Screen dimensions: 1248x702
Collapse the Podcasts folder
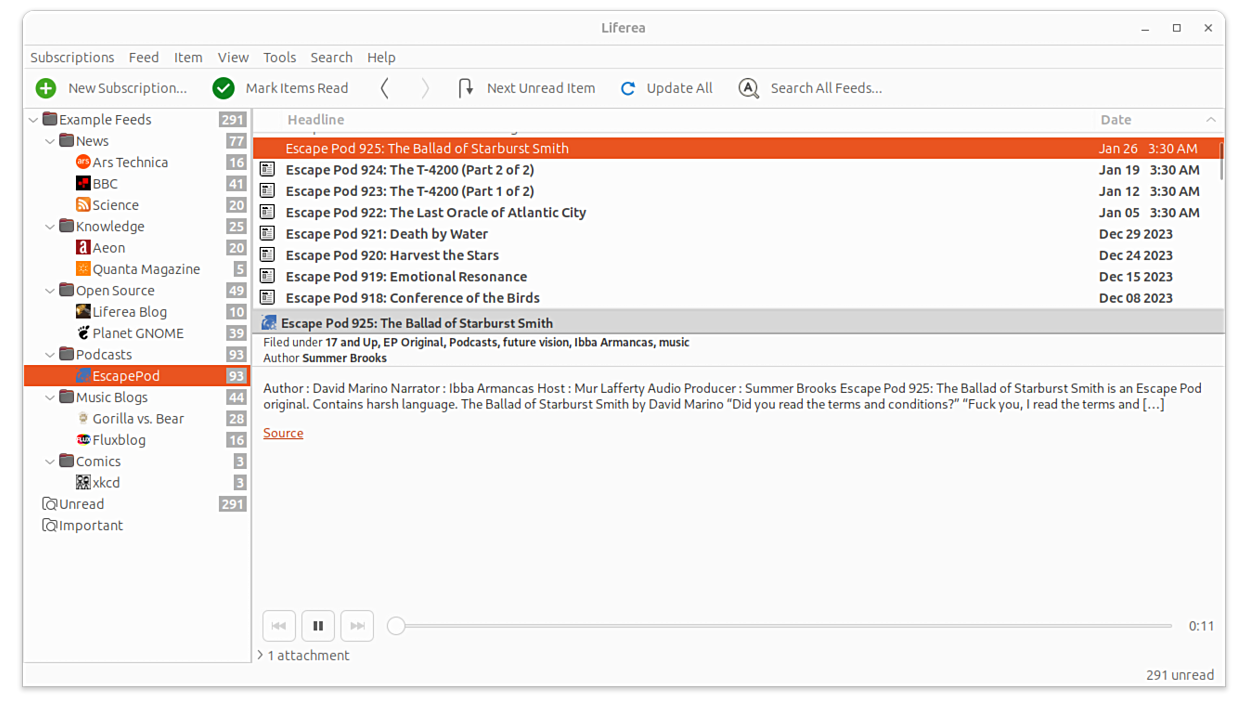pos(50,355)
